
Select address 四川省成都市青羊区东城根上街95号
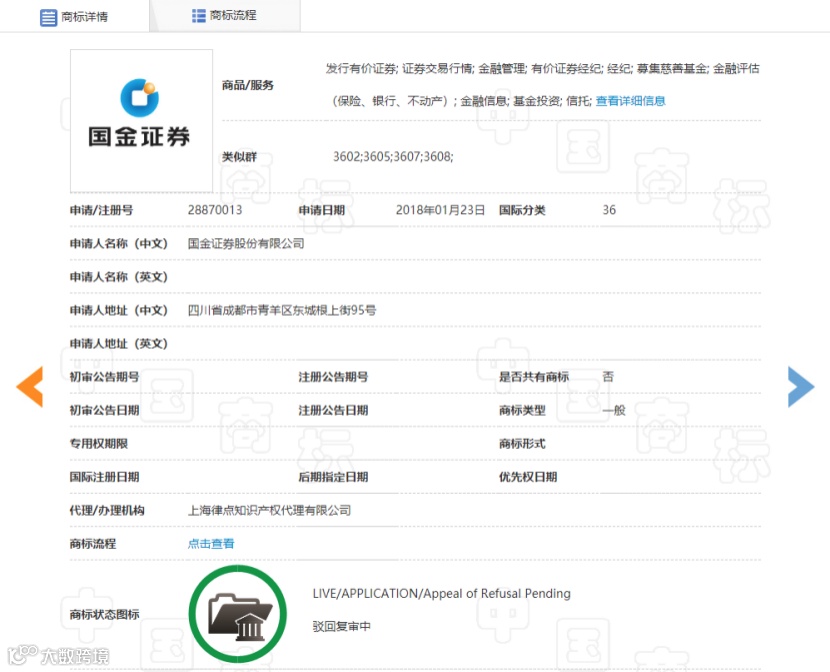[x=282, y=310]
